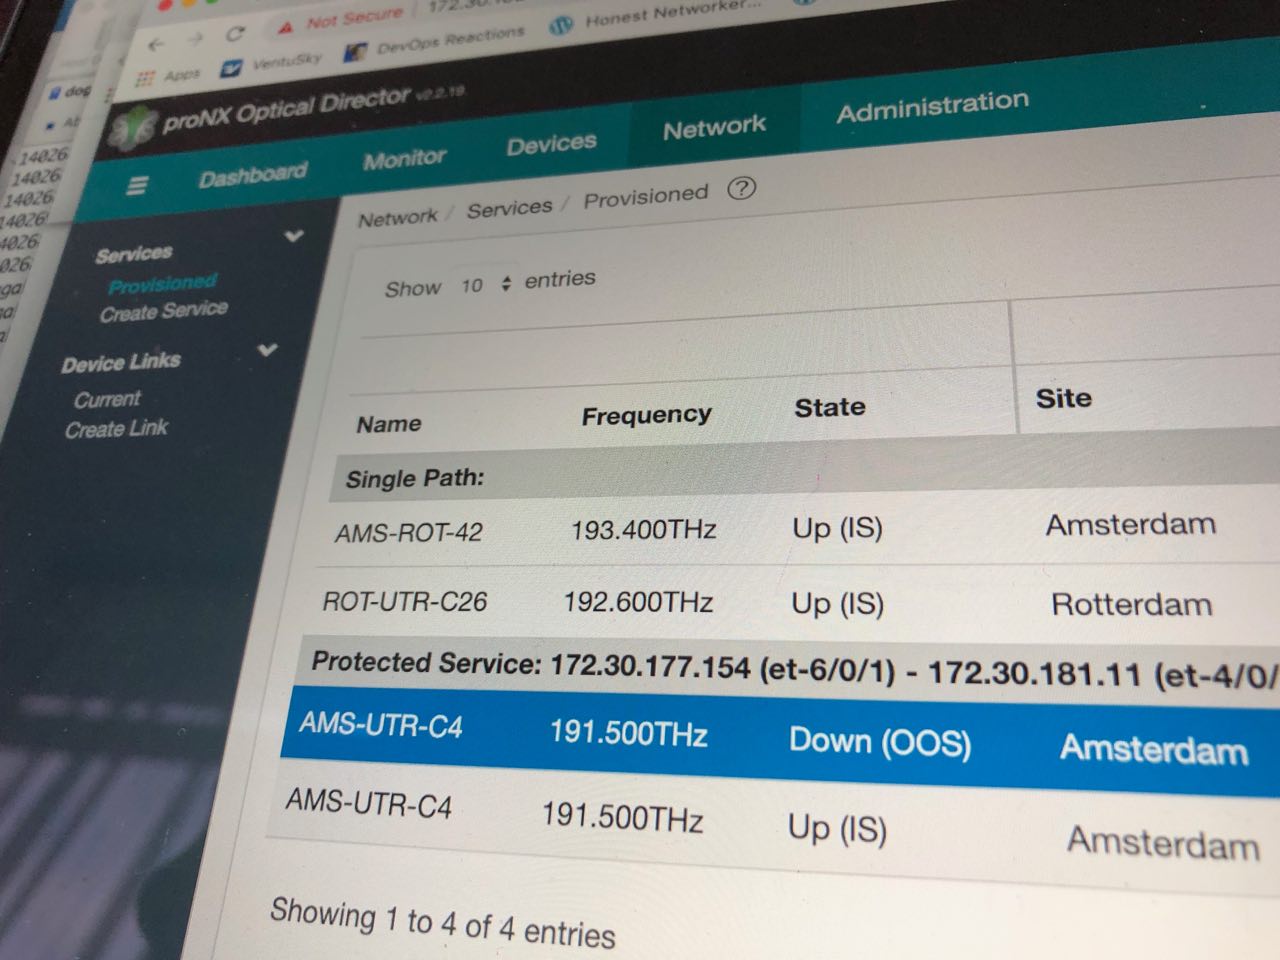Click the proNX Optical Director logo

(x=133, y=127)
